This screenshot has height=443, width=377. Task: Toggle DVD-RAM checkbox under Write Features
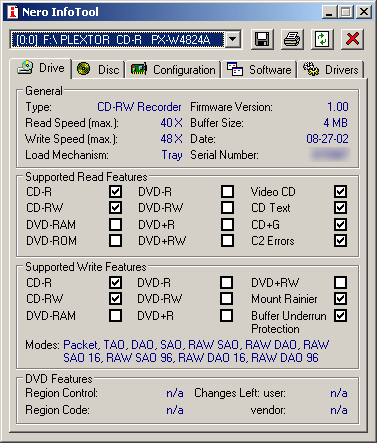click(x=115, y=315)
